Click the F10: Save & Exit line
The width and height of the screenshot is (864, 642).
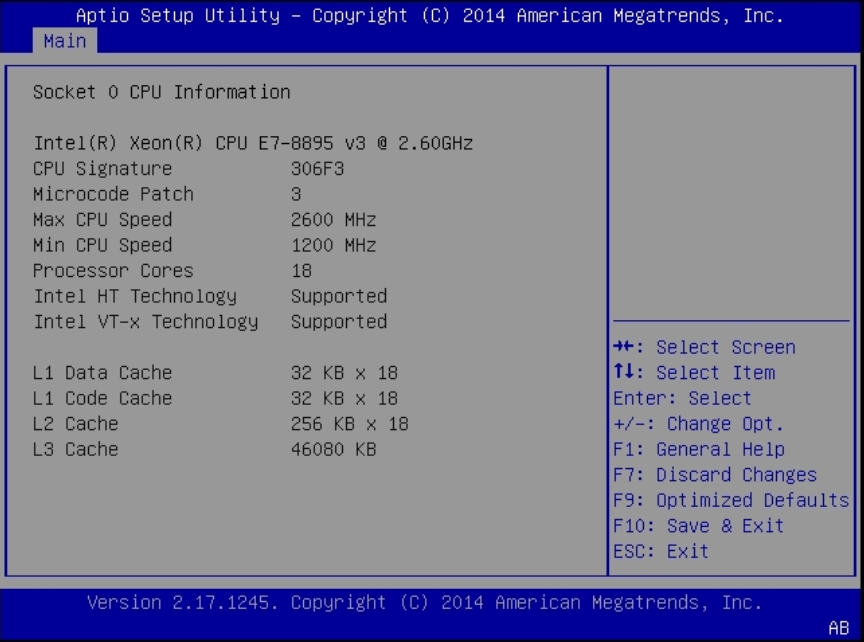coord(699,526)
